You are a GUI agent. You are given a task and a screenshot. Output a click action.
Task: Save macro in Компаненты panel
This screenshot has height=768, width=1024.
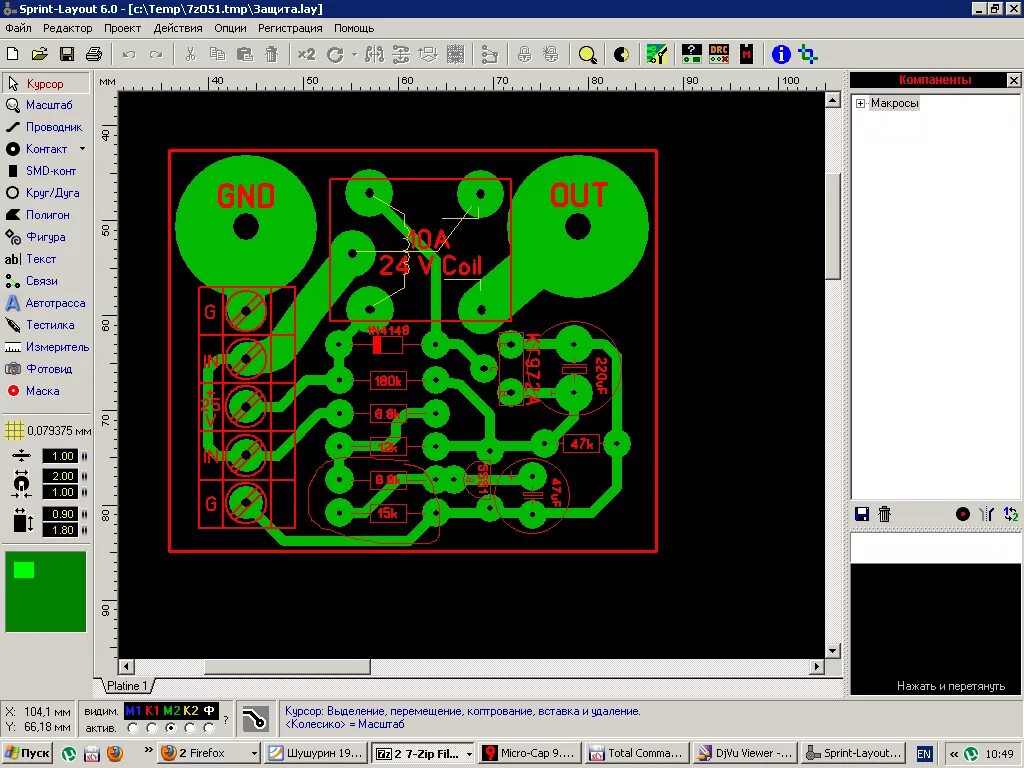[x=862, y=514]
